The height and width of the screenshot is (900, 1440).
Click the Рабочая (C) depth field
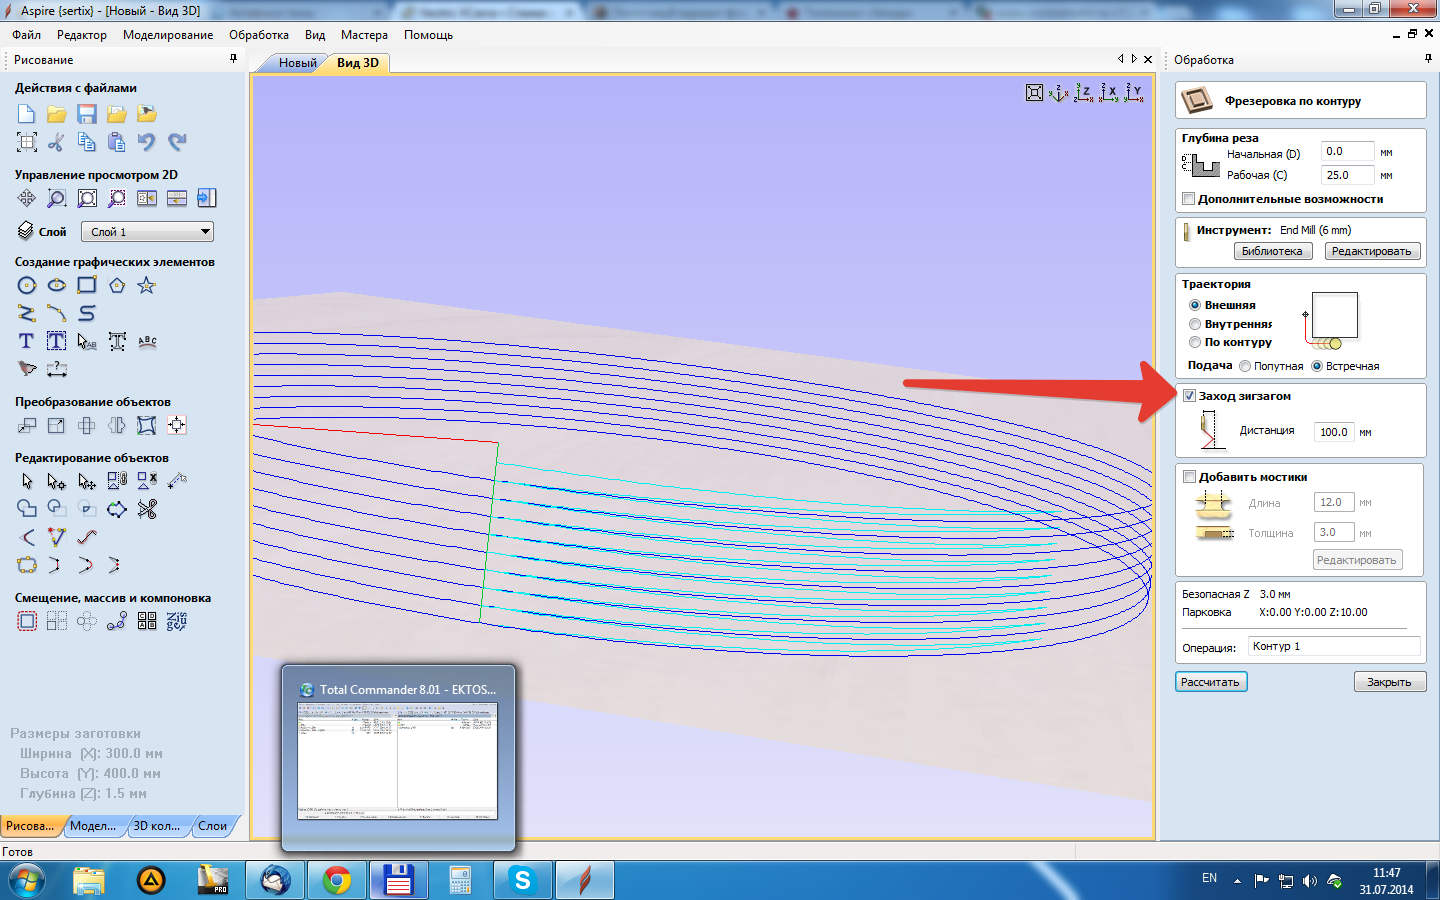(x=1347, y=175)
